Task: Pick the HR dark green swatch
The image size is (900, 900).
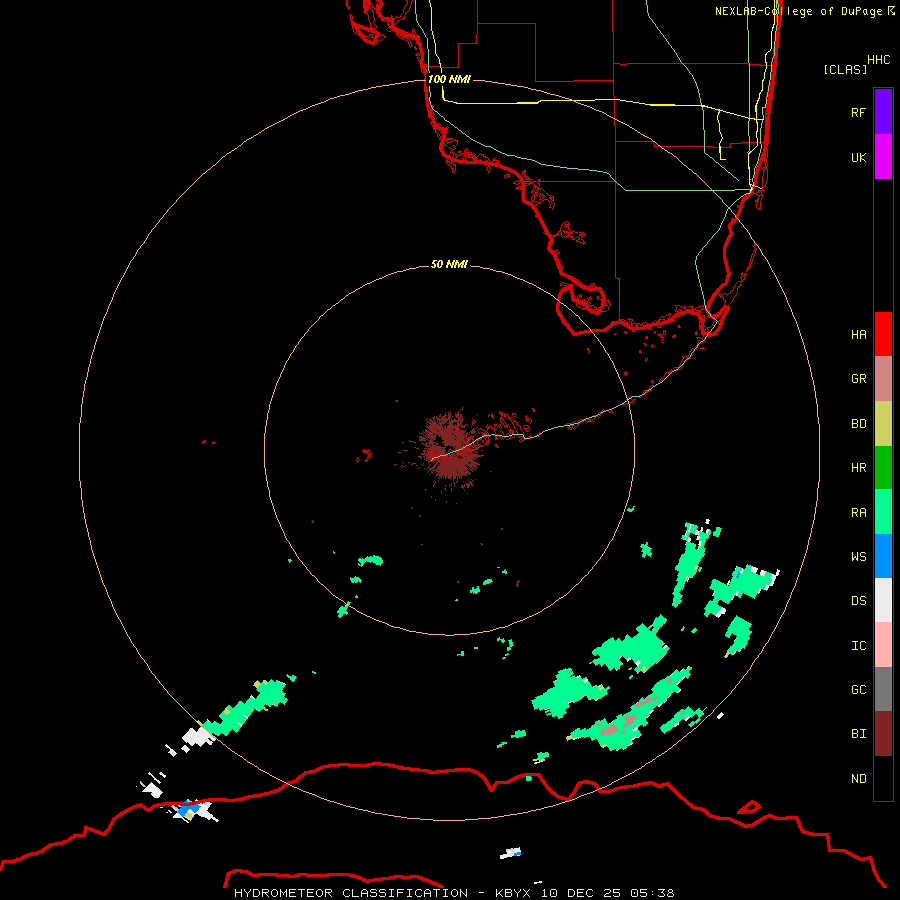Action: [883, 467]
